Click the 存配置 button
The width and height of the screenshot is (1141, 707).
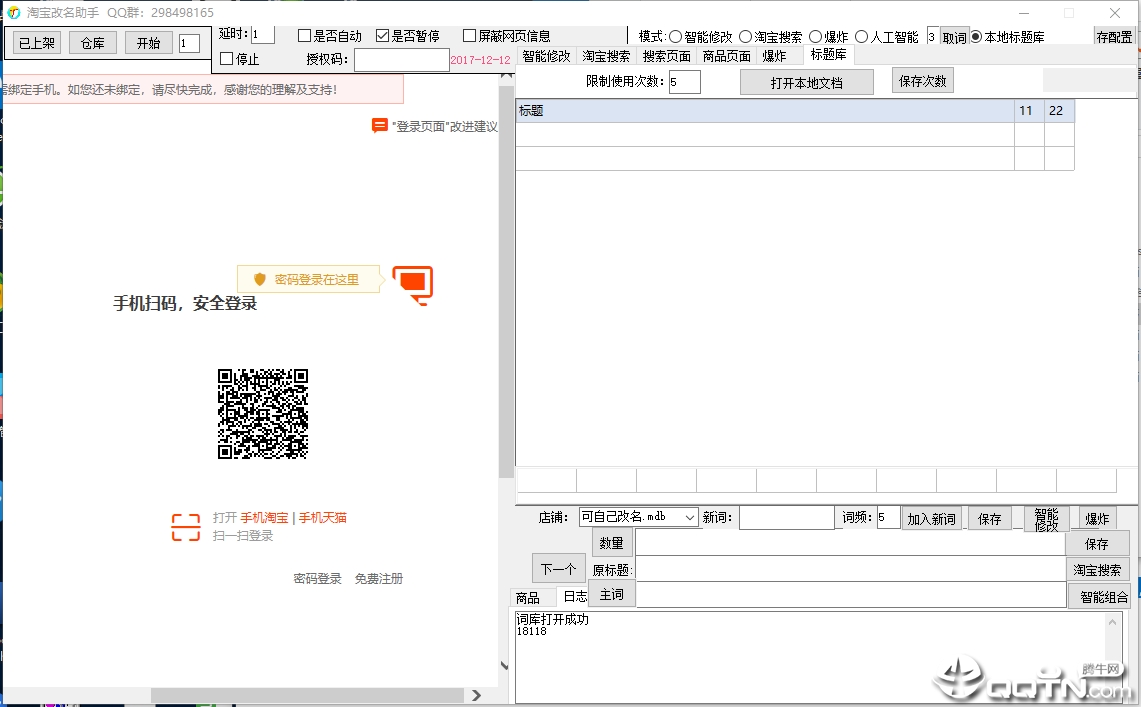coord(1114,36)
